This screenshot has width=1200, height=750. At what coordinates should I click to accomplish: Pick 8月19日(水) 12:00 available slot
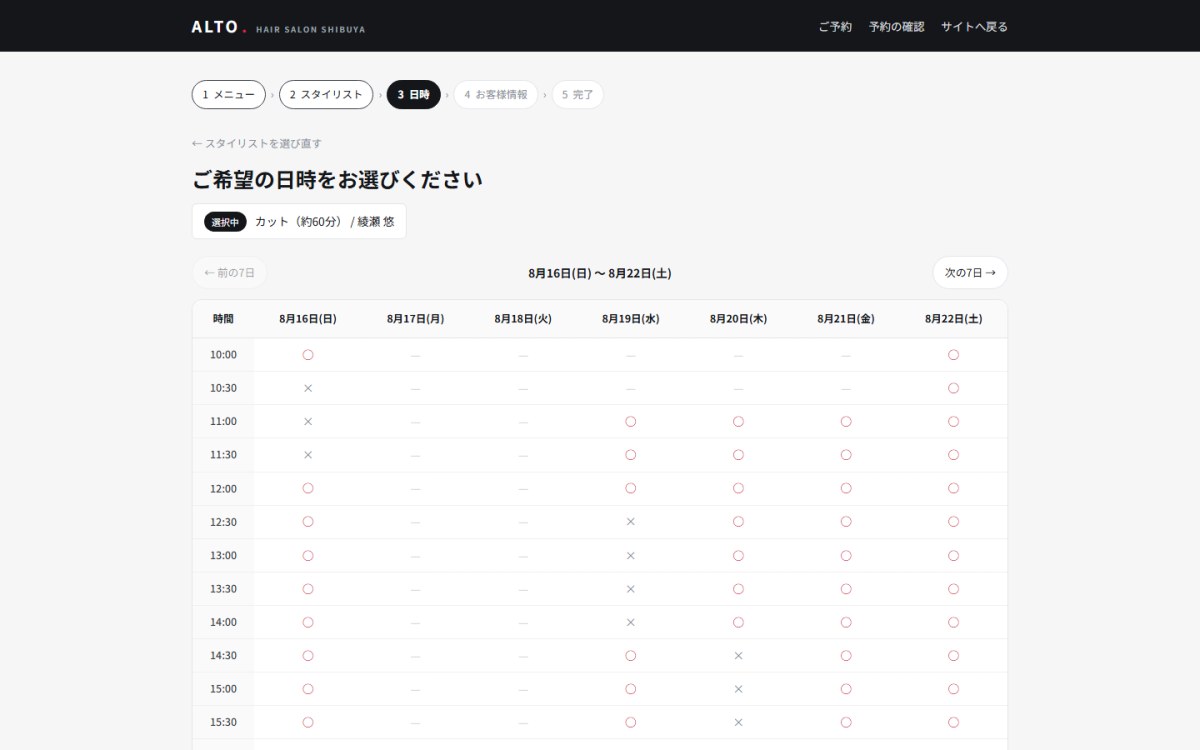click(x=630, y=488)
